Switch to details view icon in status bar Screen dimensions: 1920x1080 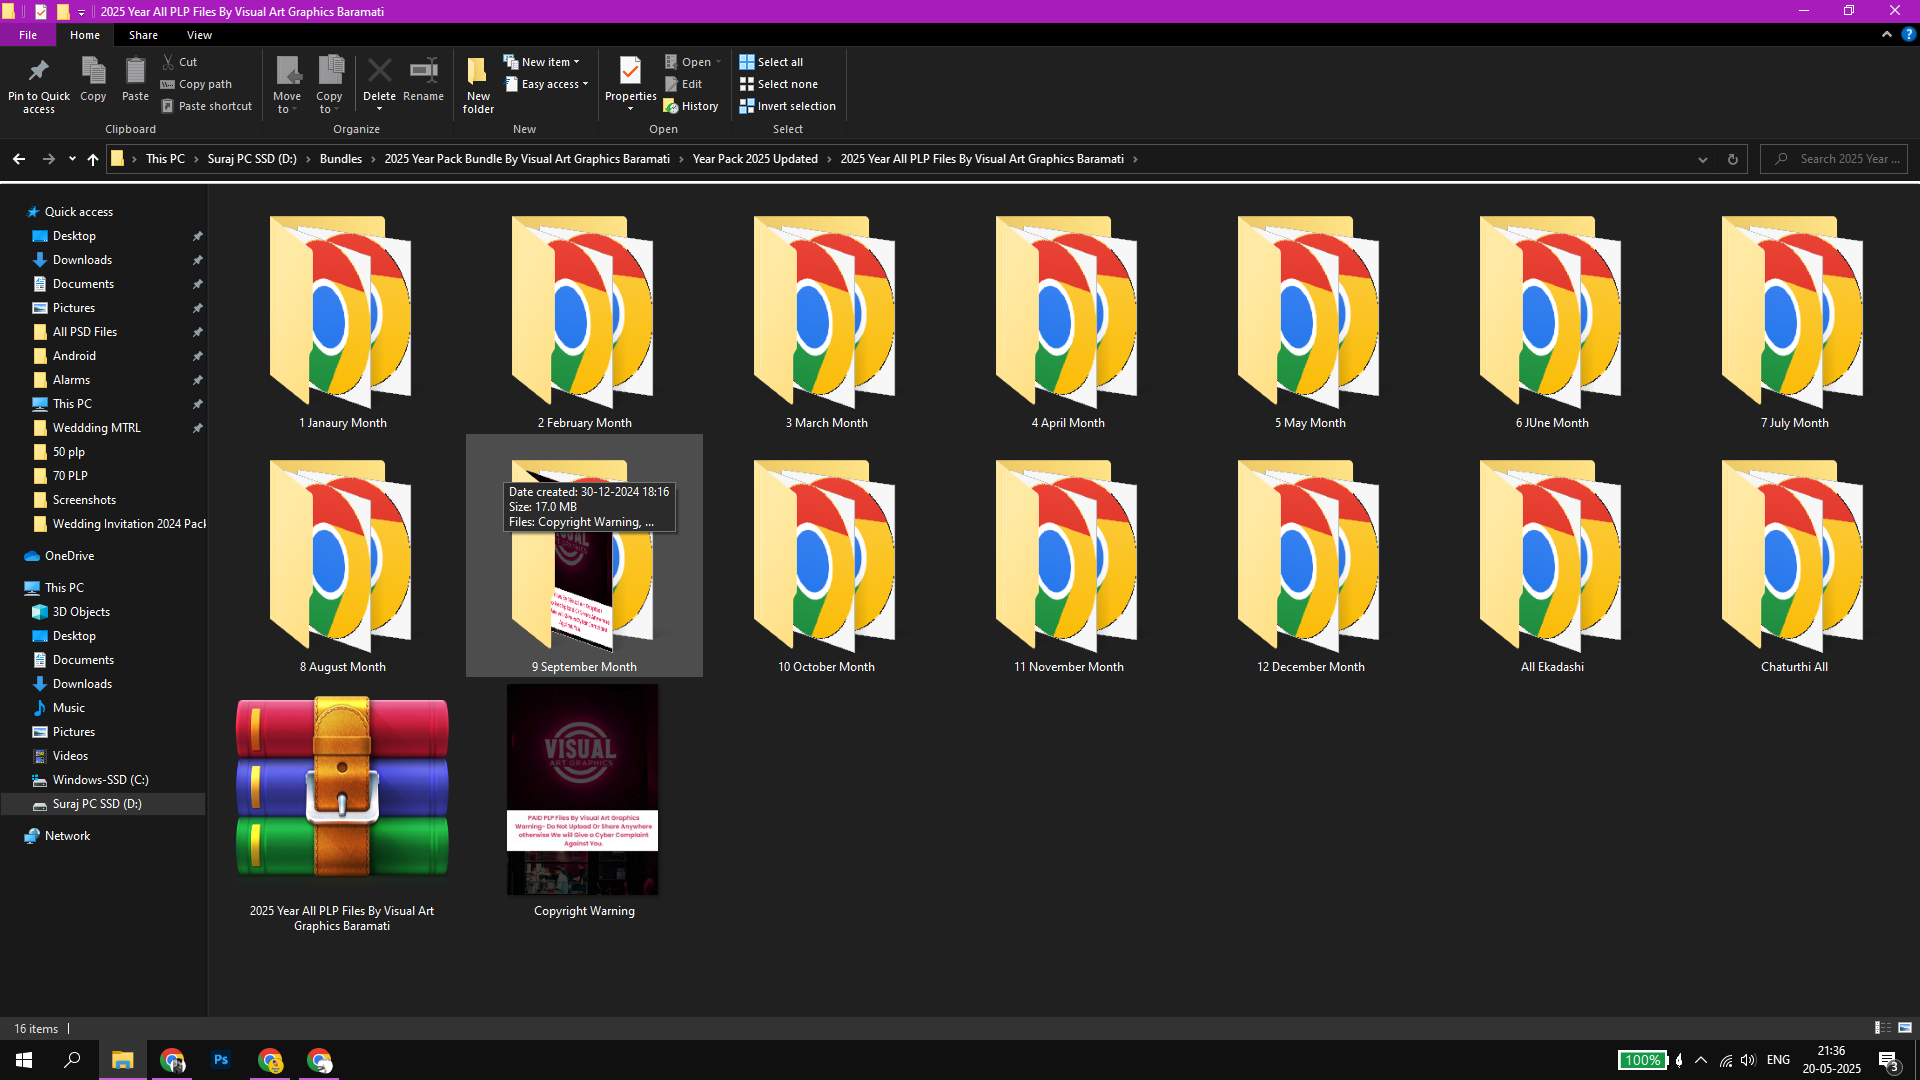pos(1882,1028)
